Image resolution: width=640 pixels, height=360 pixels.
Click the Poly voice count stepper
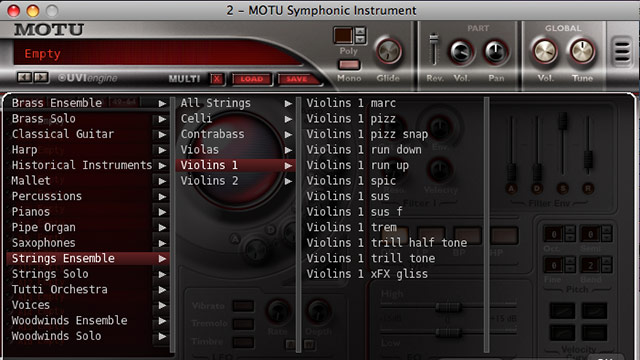[360, 35]
